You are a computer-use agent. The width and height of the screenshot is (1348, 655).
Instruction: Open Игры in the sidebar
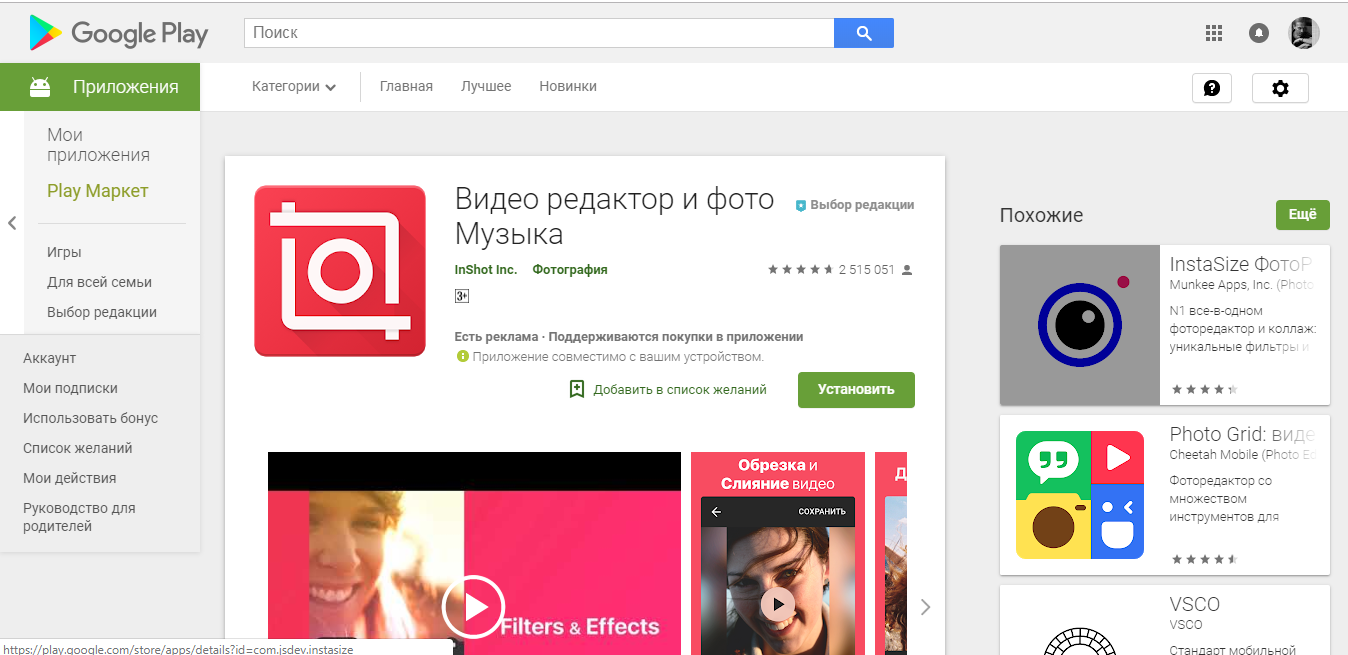pyautogui.click(x=64, y=252)
